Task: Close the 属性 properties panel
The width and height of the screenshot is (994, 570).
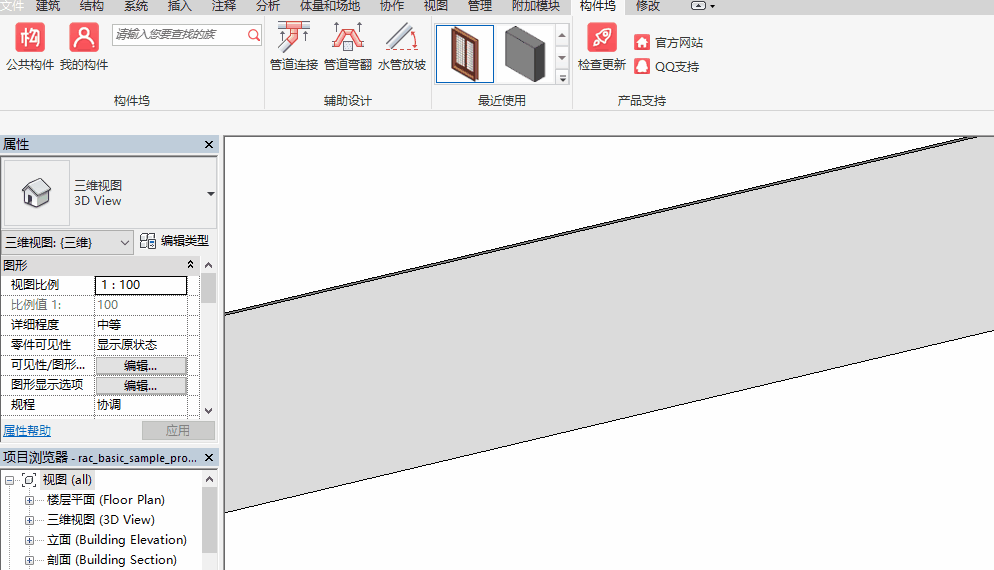Action: [x=209, y=145]
